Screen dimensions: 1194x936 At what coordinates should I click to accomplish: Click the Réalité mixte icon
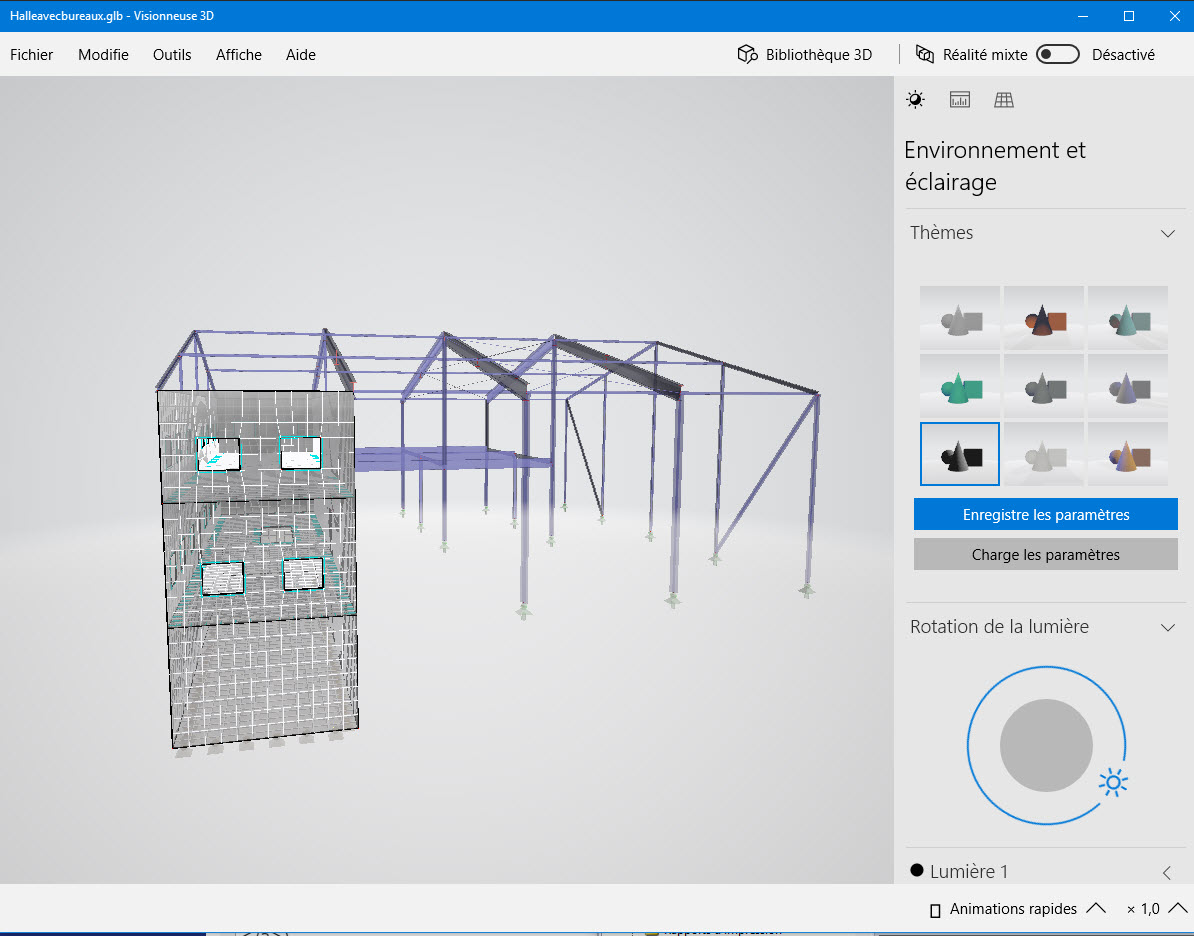tap(924, 54)
